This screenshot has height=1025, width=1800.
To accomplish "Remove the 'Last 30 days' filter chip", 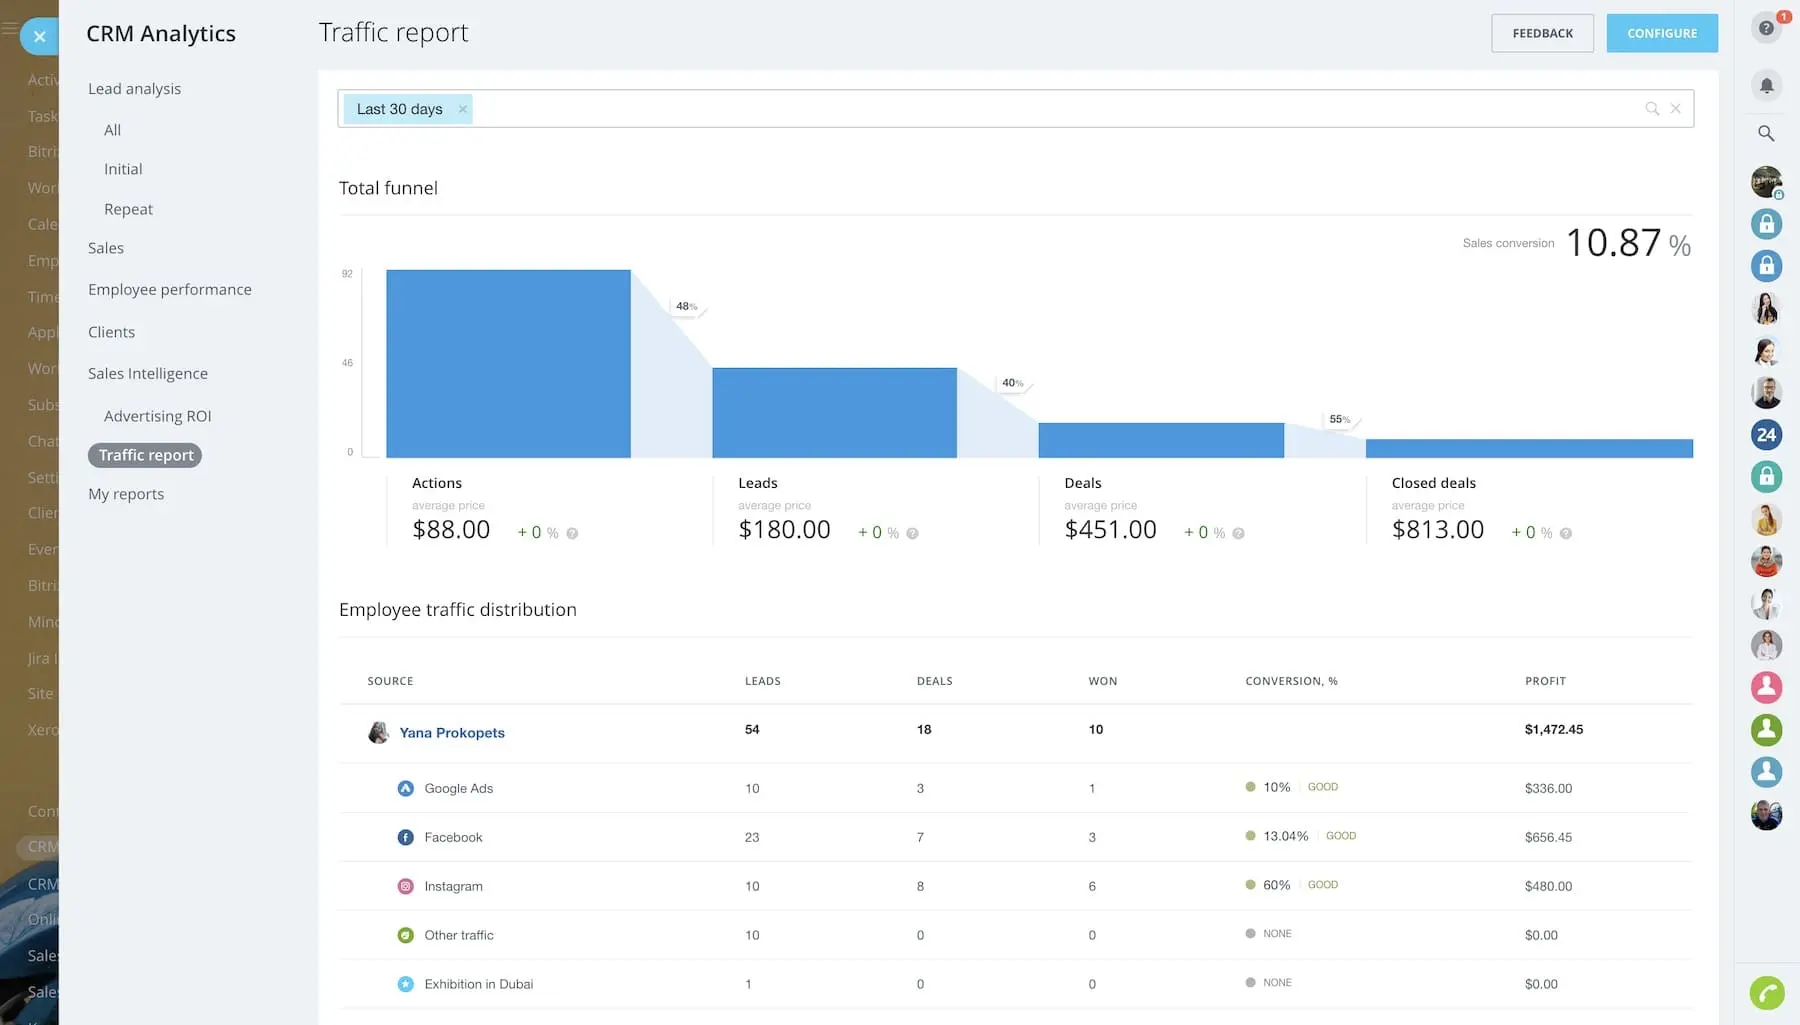I will pyautogui.click(x=462, y=109).
